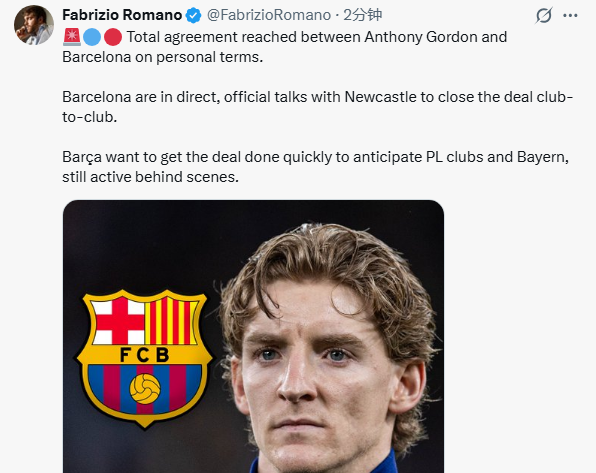596x473 pixels.
Task: Click the paragraph mentioning PL clubs and Bayern
Action: (x=315, y=167)
